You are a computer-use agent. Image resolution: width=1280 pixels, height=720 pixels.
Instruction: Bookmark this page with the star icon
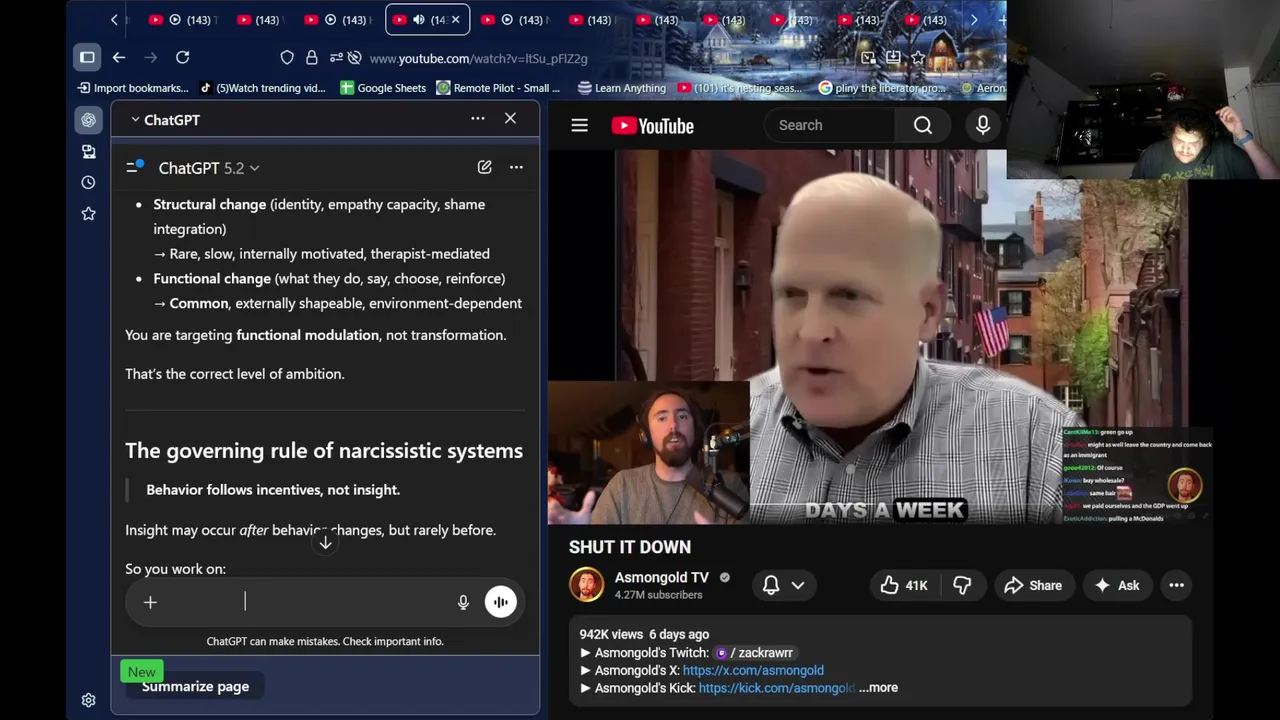tap(918, 58)
